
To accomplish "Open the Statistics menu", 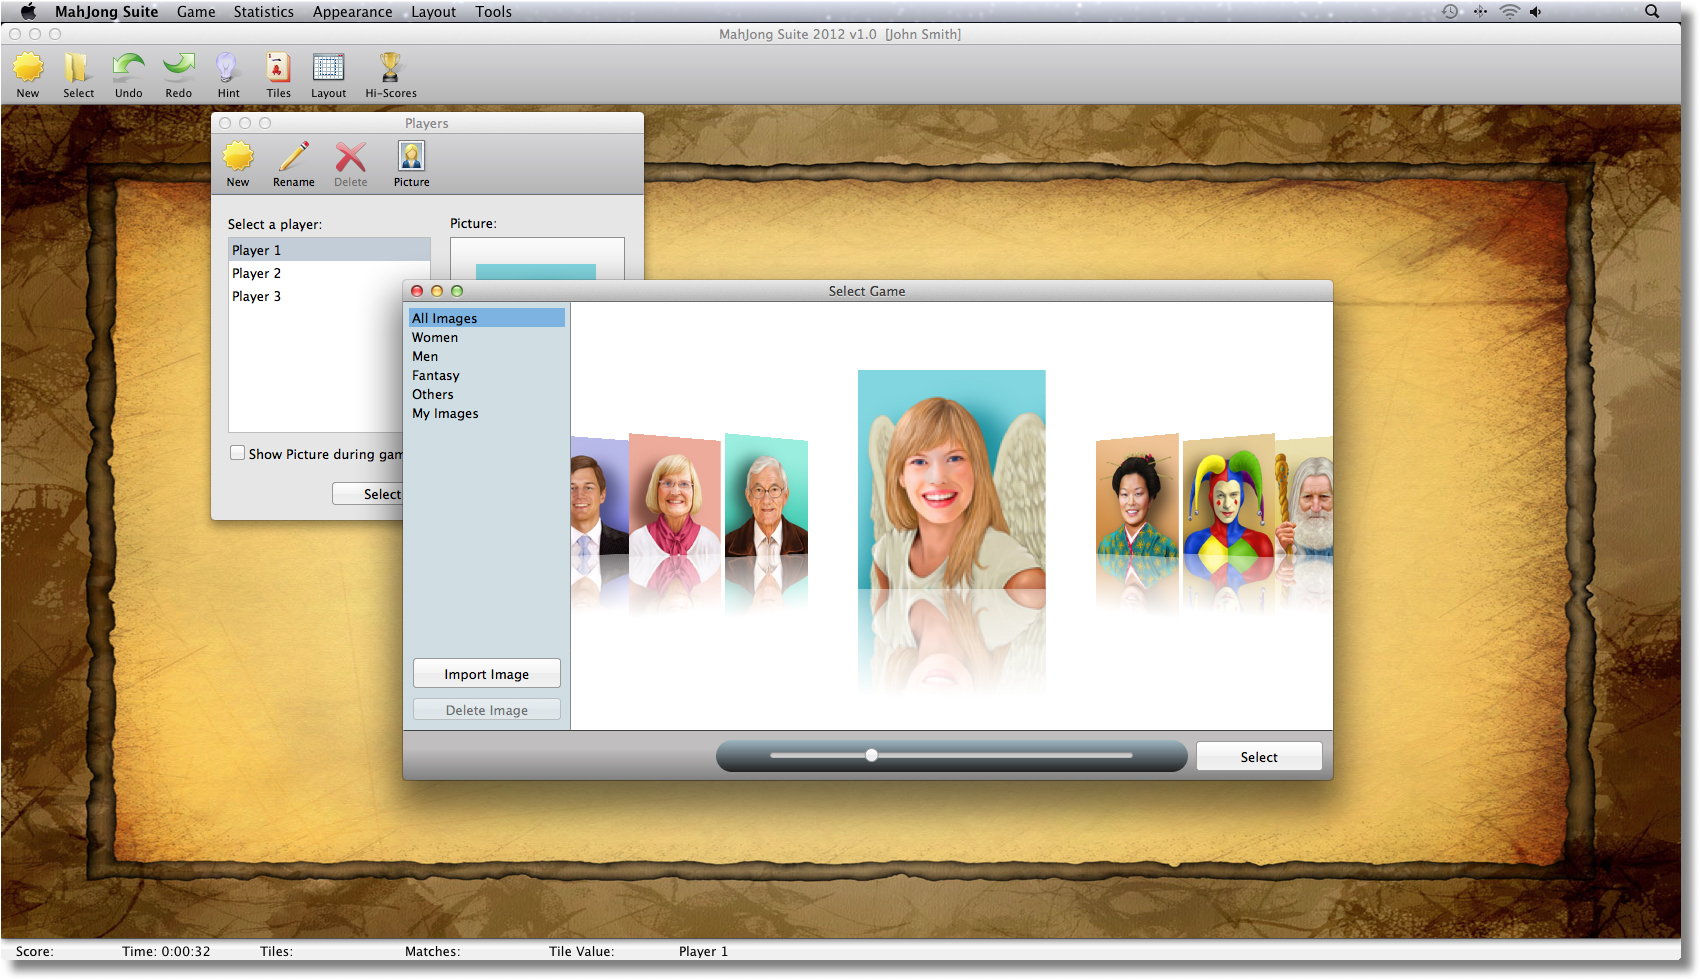I will [x=263, y=11].
